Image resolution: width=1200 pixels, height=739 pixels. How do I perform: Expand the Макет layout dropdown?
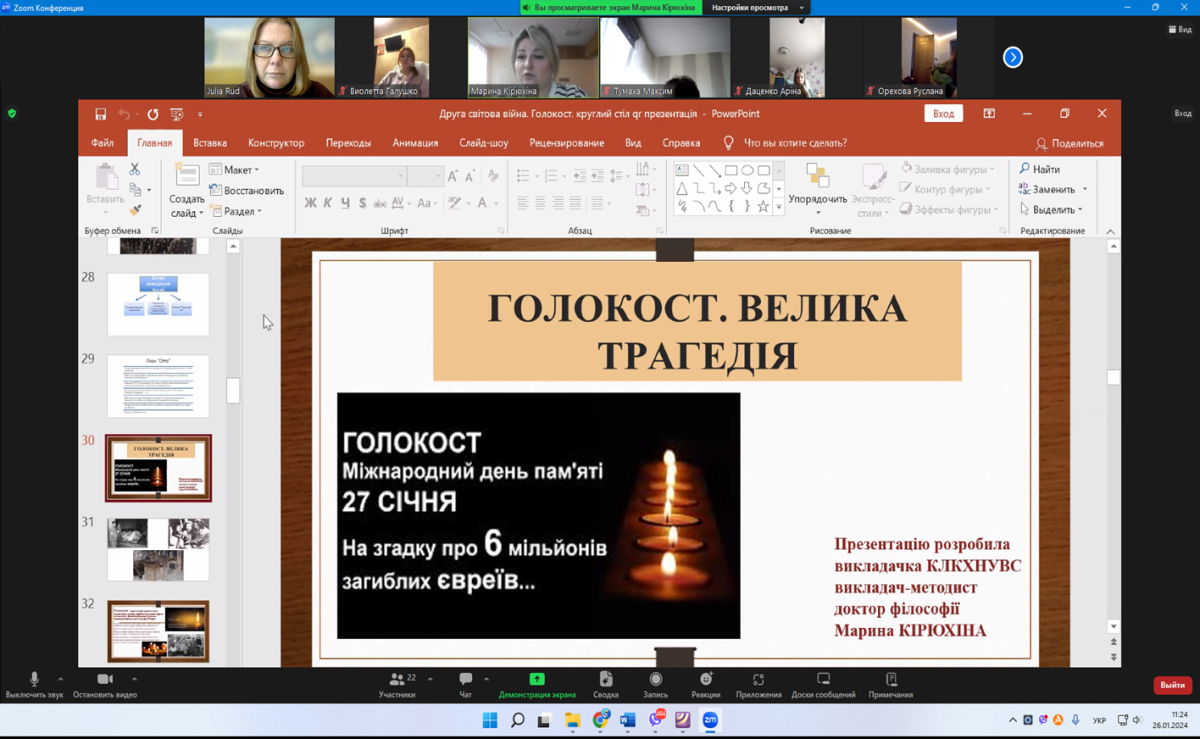coord(235,170)
